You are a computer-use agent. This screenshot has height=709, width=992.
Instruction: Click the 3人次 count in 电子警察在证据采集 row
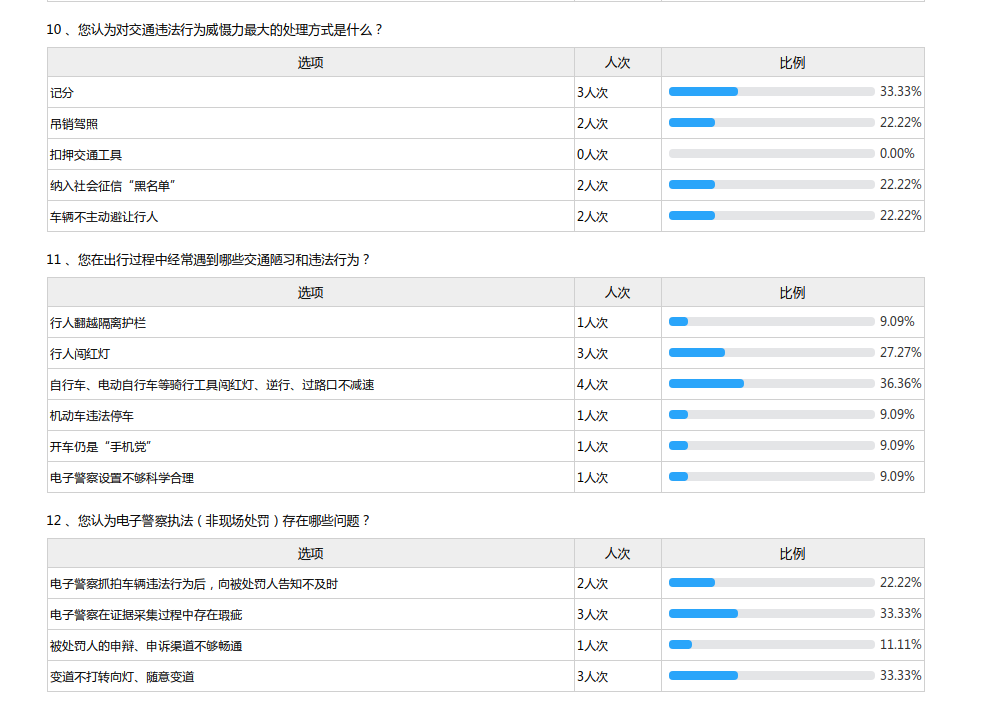(592, 615)
